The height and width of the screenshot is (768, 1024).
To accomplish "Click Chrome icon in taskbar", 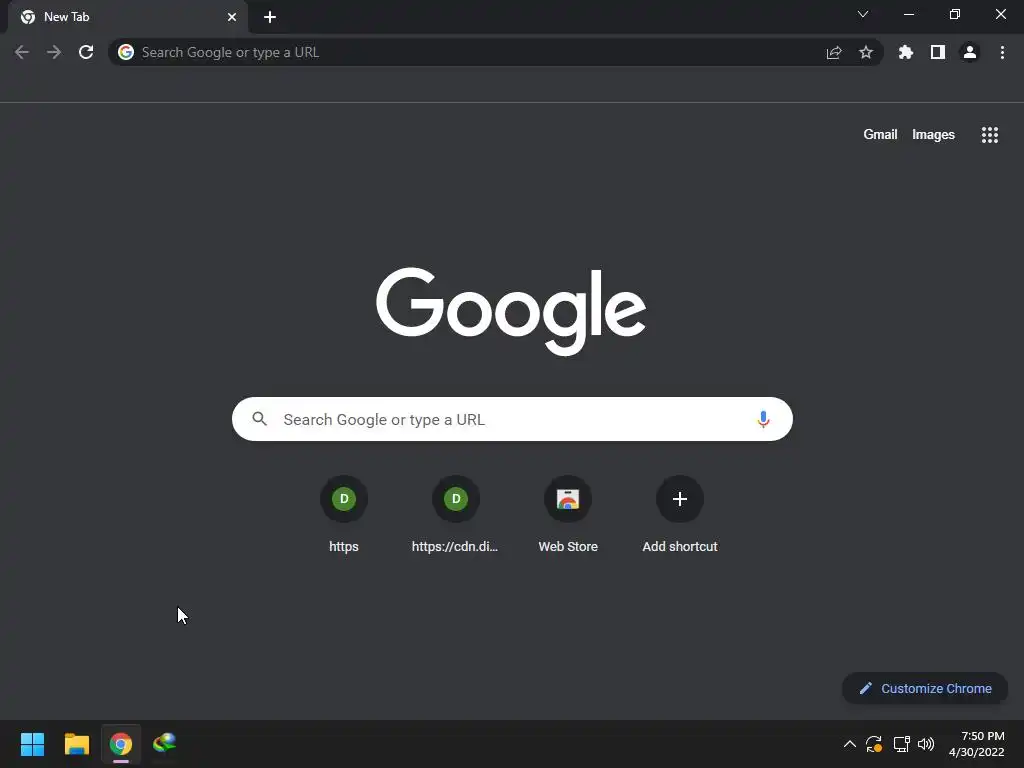I will click(121, 744).
